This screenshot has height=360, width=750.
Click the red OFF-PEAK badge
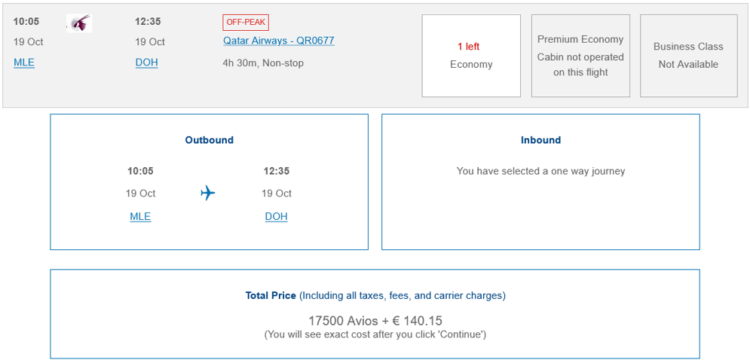[x=246, y=22]
